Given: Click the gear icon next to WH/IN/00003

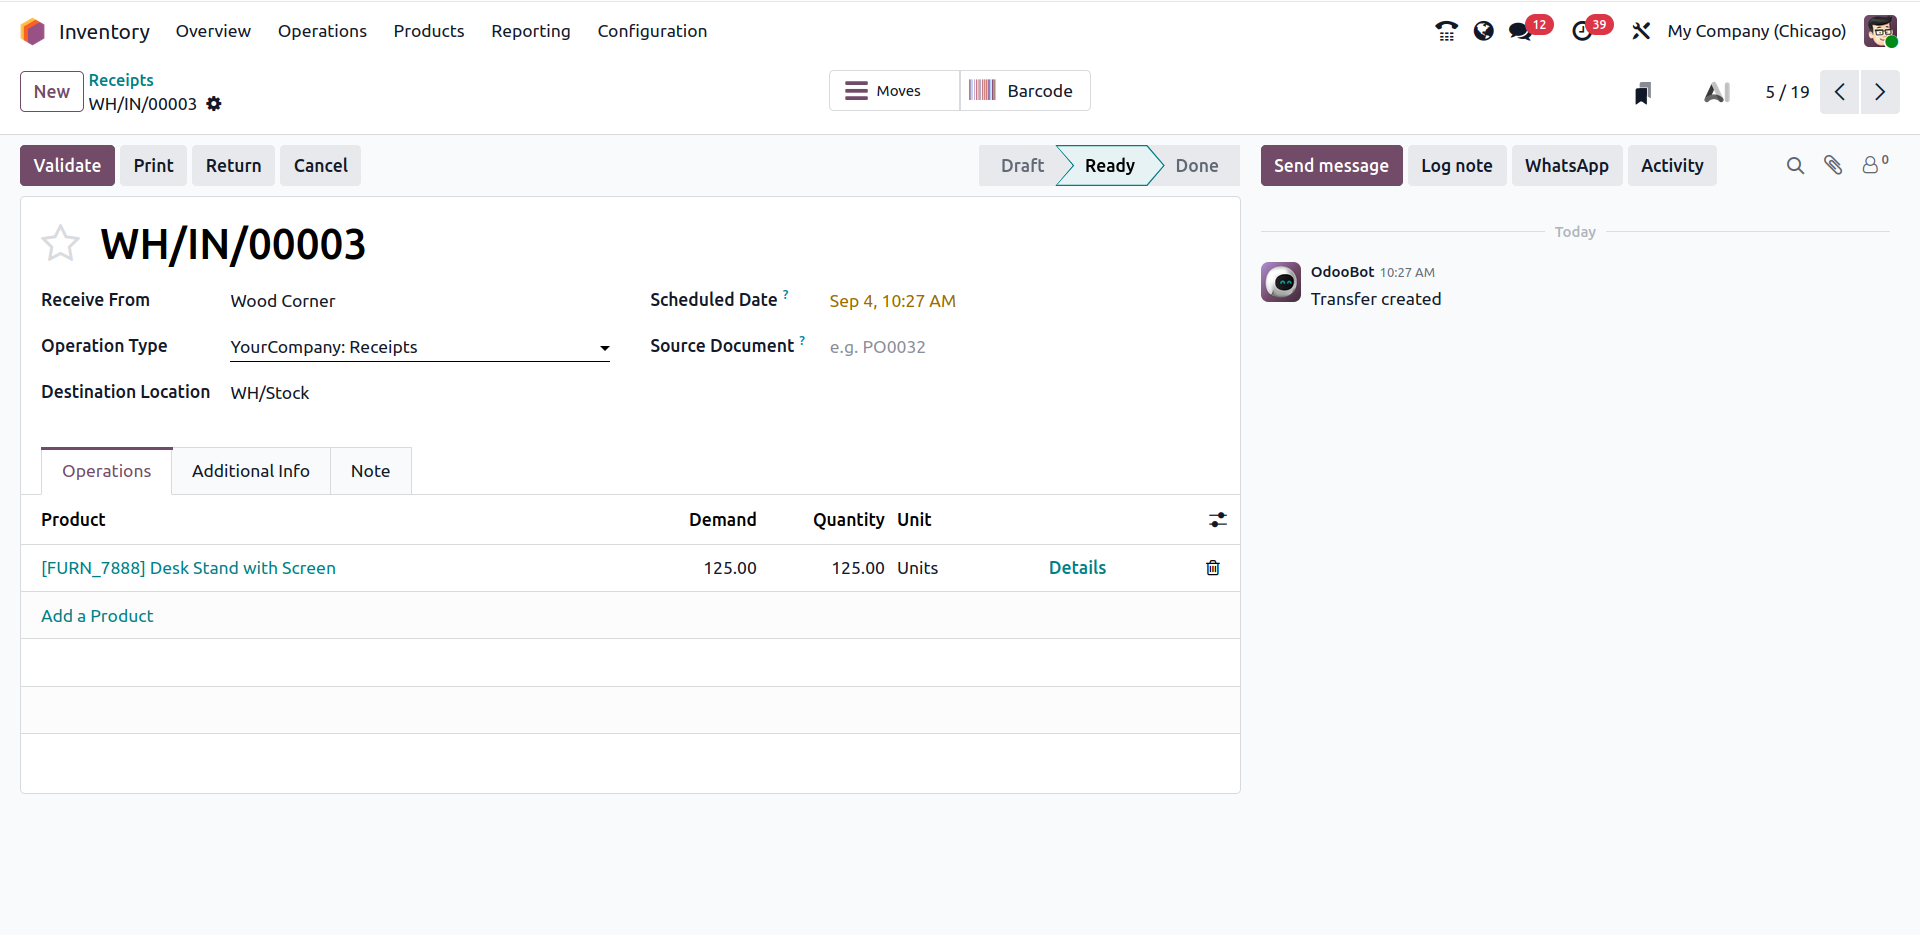Looking at the screenshot, I should click(x=214, y=104).
